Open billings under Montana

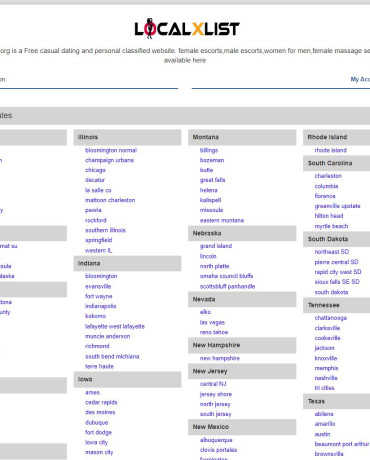(209, 150)
